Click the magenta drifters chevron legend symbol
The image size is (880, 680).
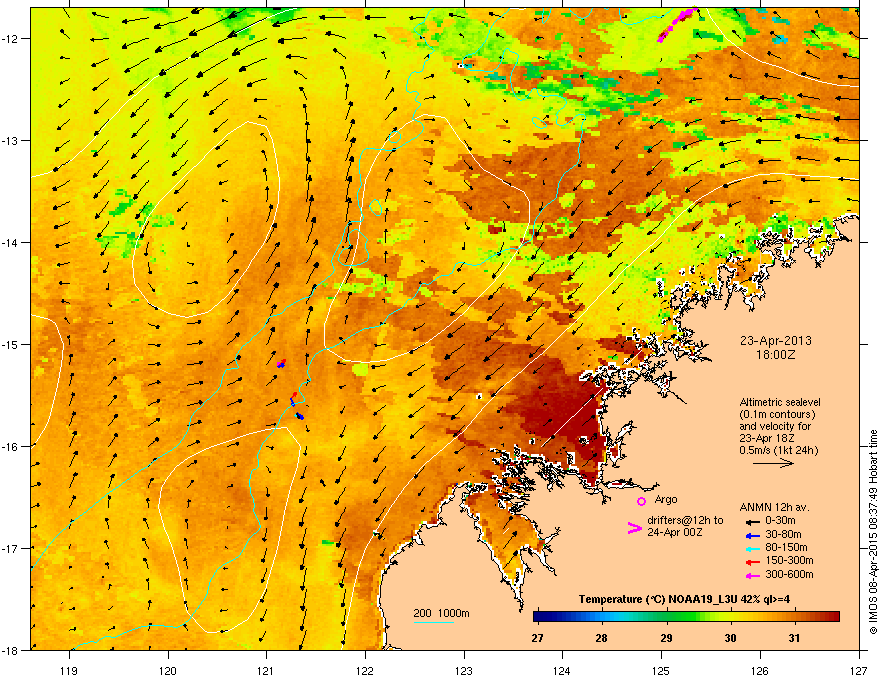(x=635, y=528)
